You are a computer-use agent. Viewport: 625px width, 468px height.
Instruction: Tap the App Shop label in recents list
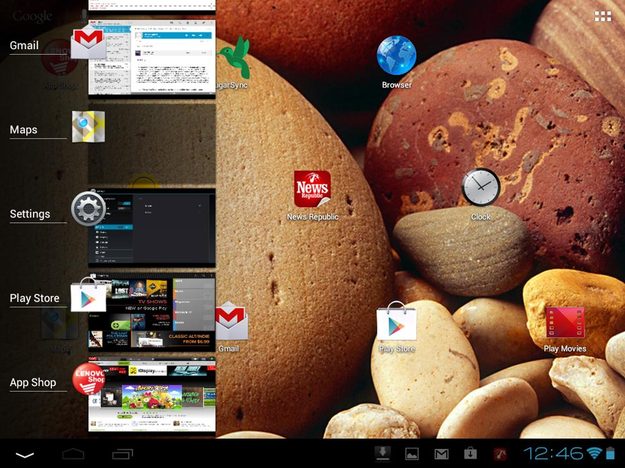coord(33,382)
